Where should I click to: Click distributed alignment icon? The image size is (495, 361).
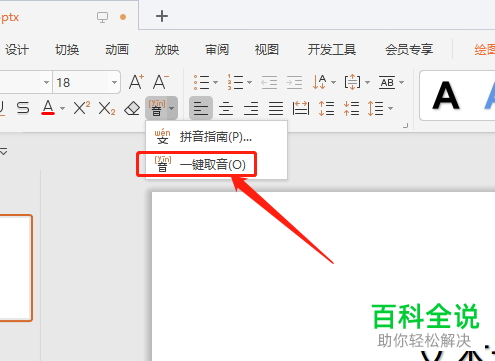(x=301, y=108)
